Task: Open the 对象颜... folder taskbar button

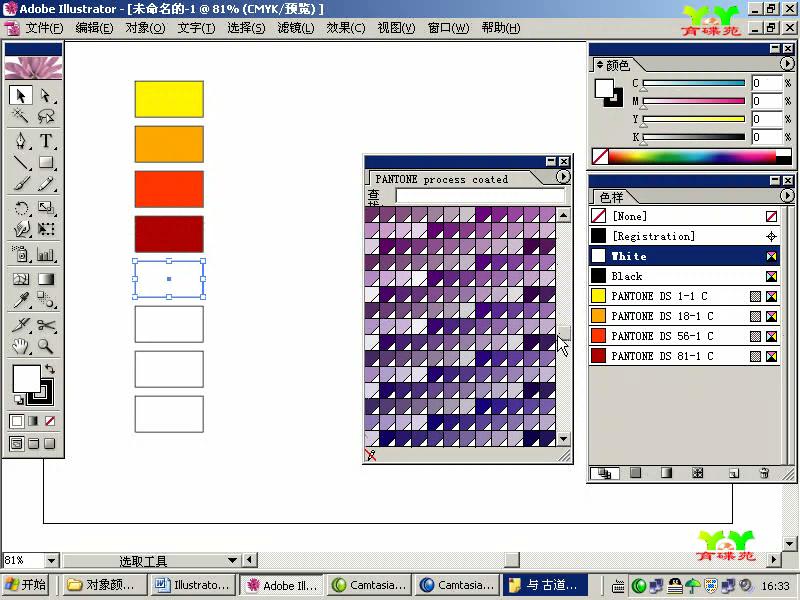Action: 106,585
